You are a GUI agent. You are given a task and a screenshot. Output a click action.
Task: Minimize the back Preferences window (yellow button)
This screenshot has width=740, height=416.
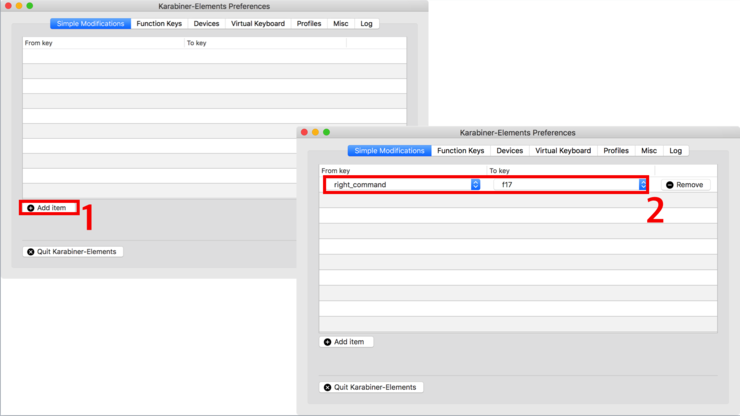tap(19, 6)
